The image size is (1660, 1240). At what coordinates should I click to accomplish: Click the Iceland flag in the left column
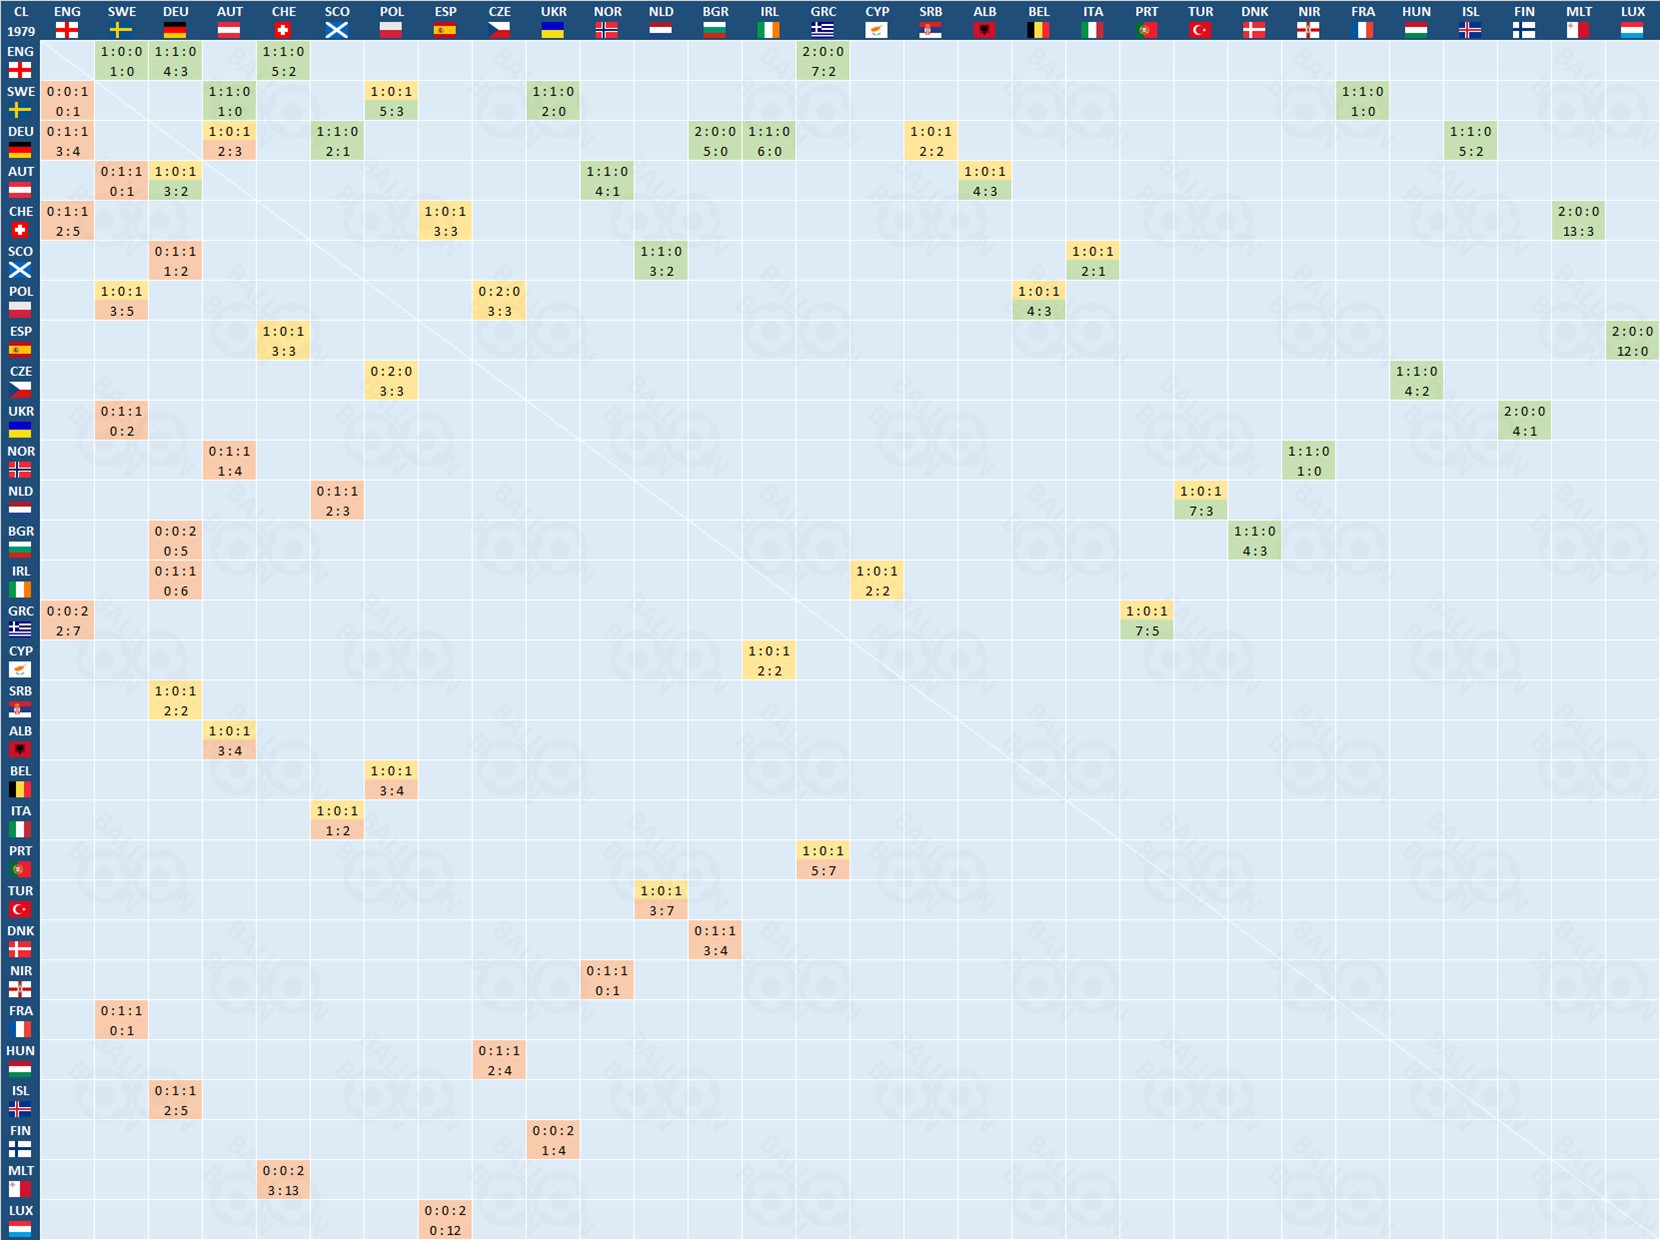coord(20,1109)
